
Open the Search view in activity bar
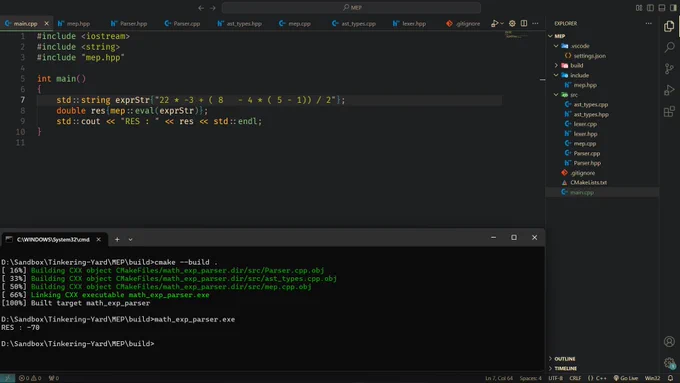669,47
